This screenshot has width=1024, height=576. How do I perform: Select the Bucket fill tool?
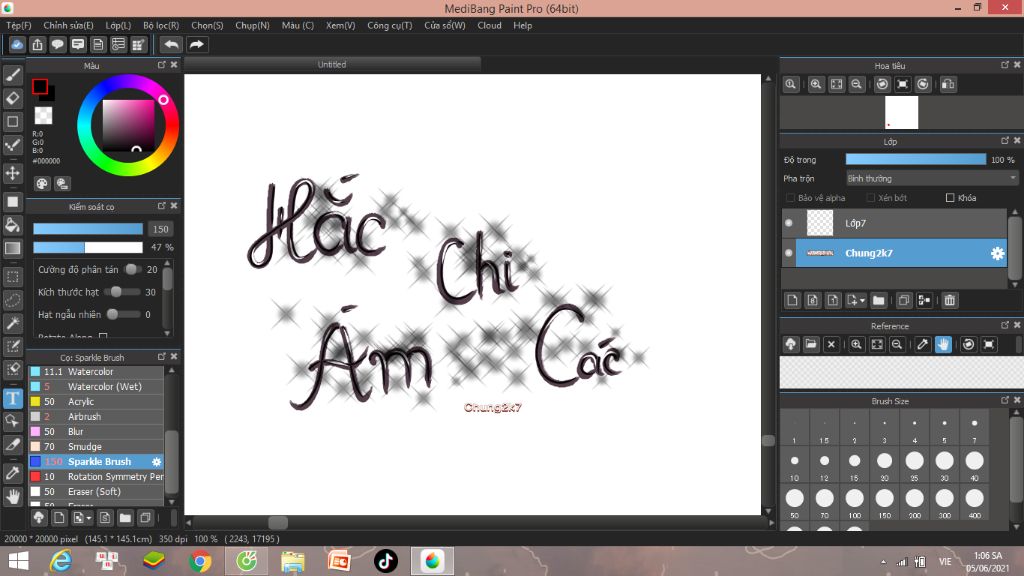point(12,225)
